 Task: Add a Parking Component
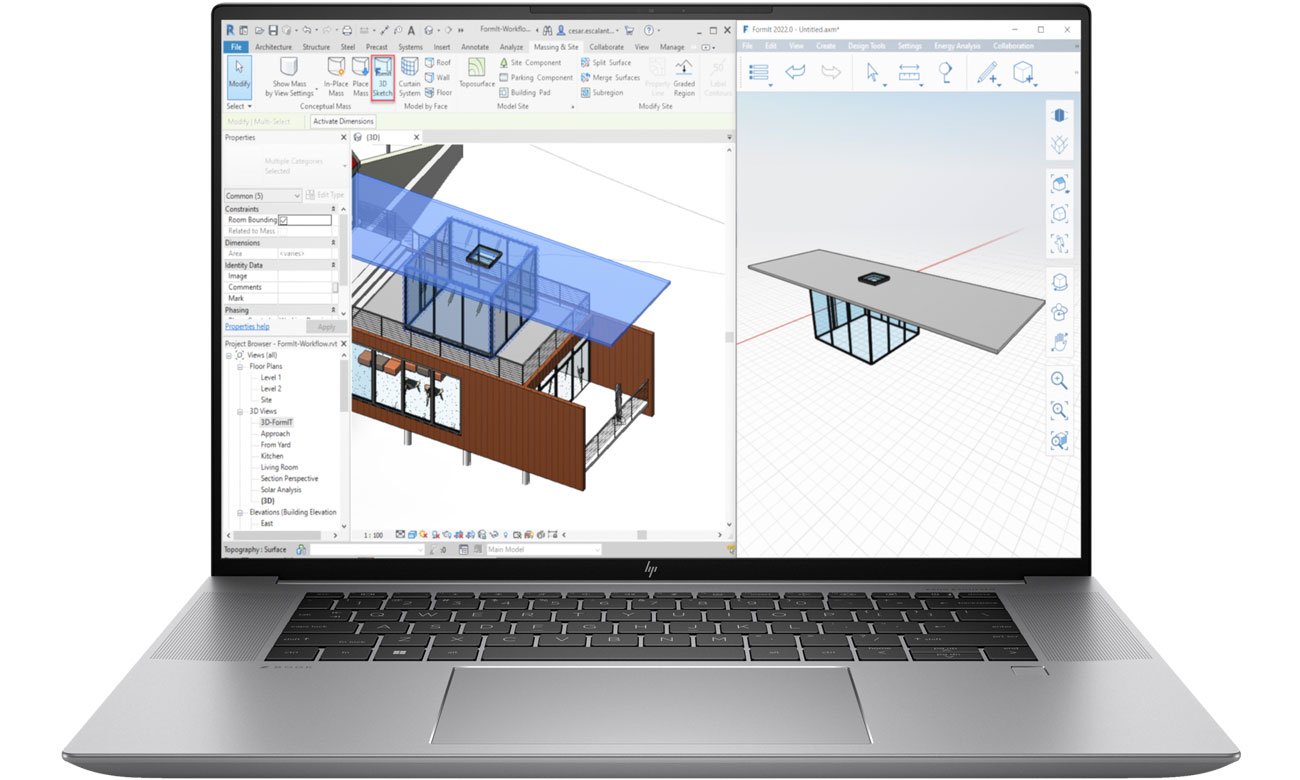[x=536, y=77]
